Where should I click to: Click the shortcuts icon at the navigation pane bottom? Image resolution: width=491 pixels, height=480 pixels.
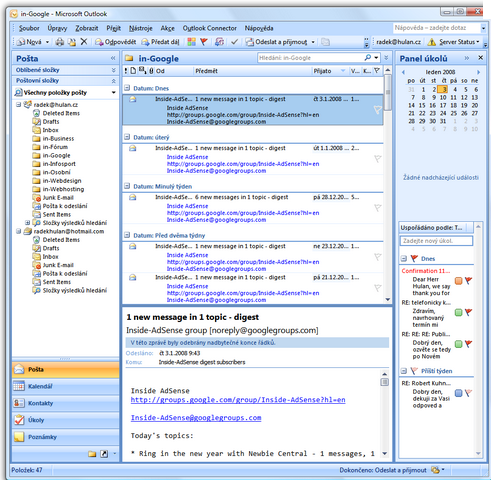(104, 454)
